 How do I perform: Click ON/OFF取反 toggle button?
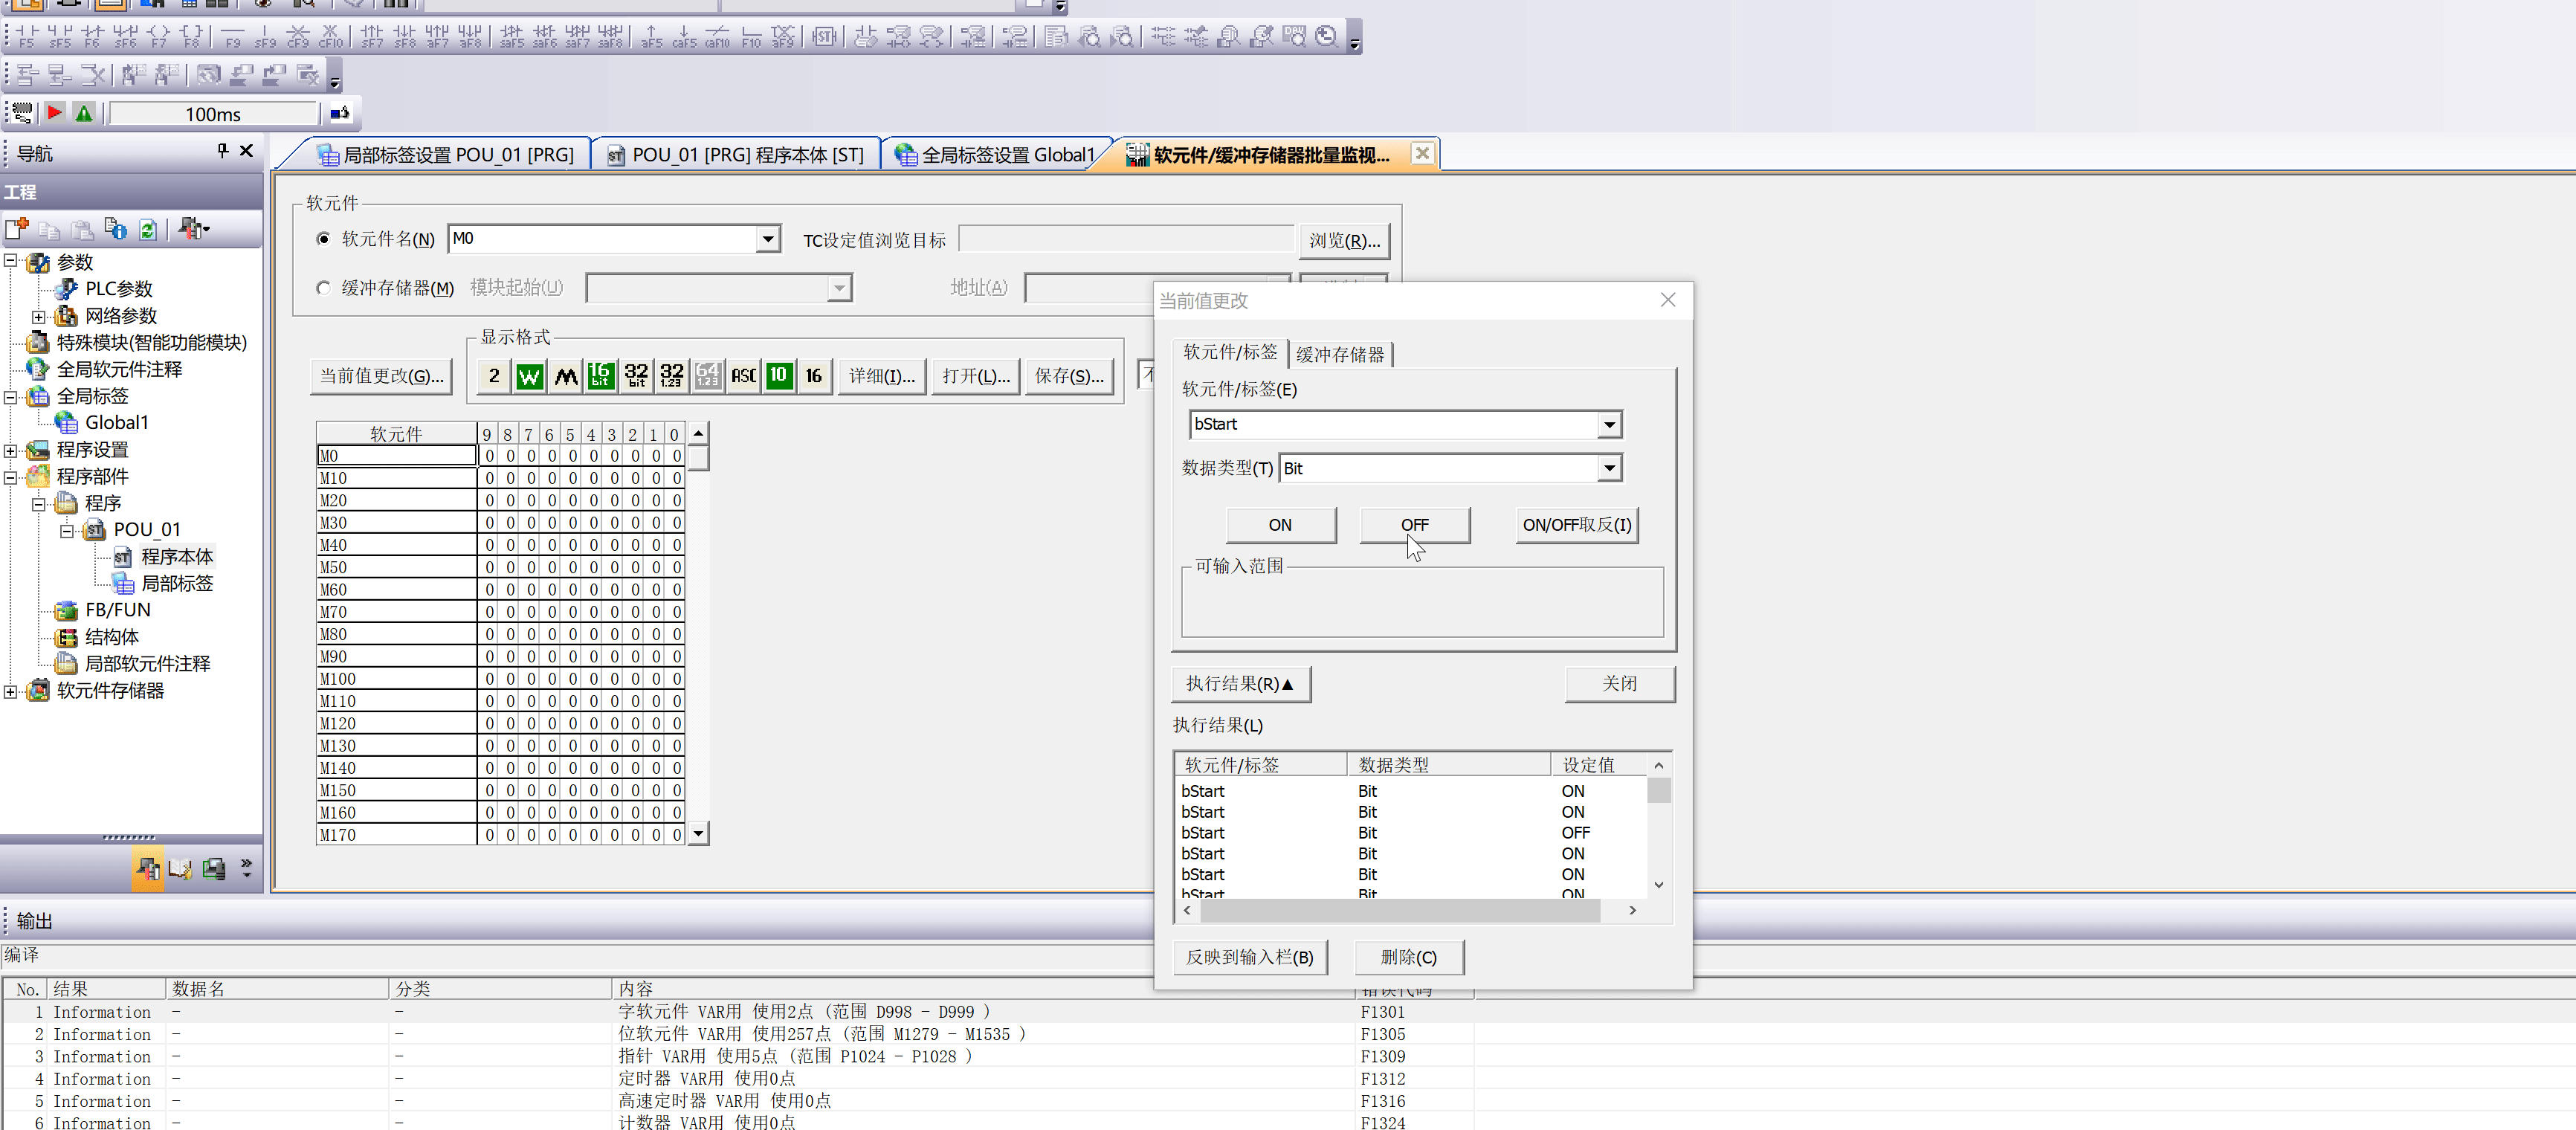tap(1576, 525)
